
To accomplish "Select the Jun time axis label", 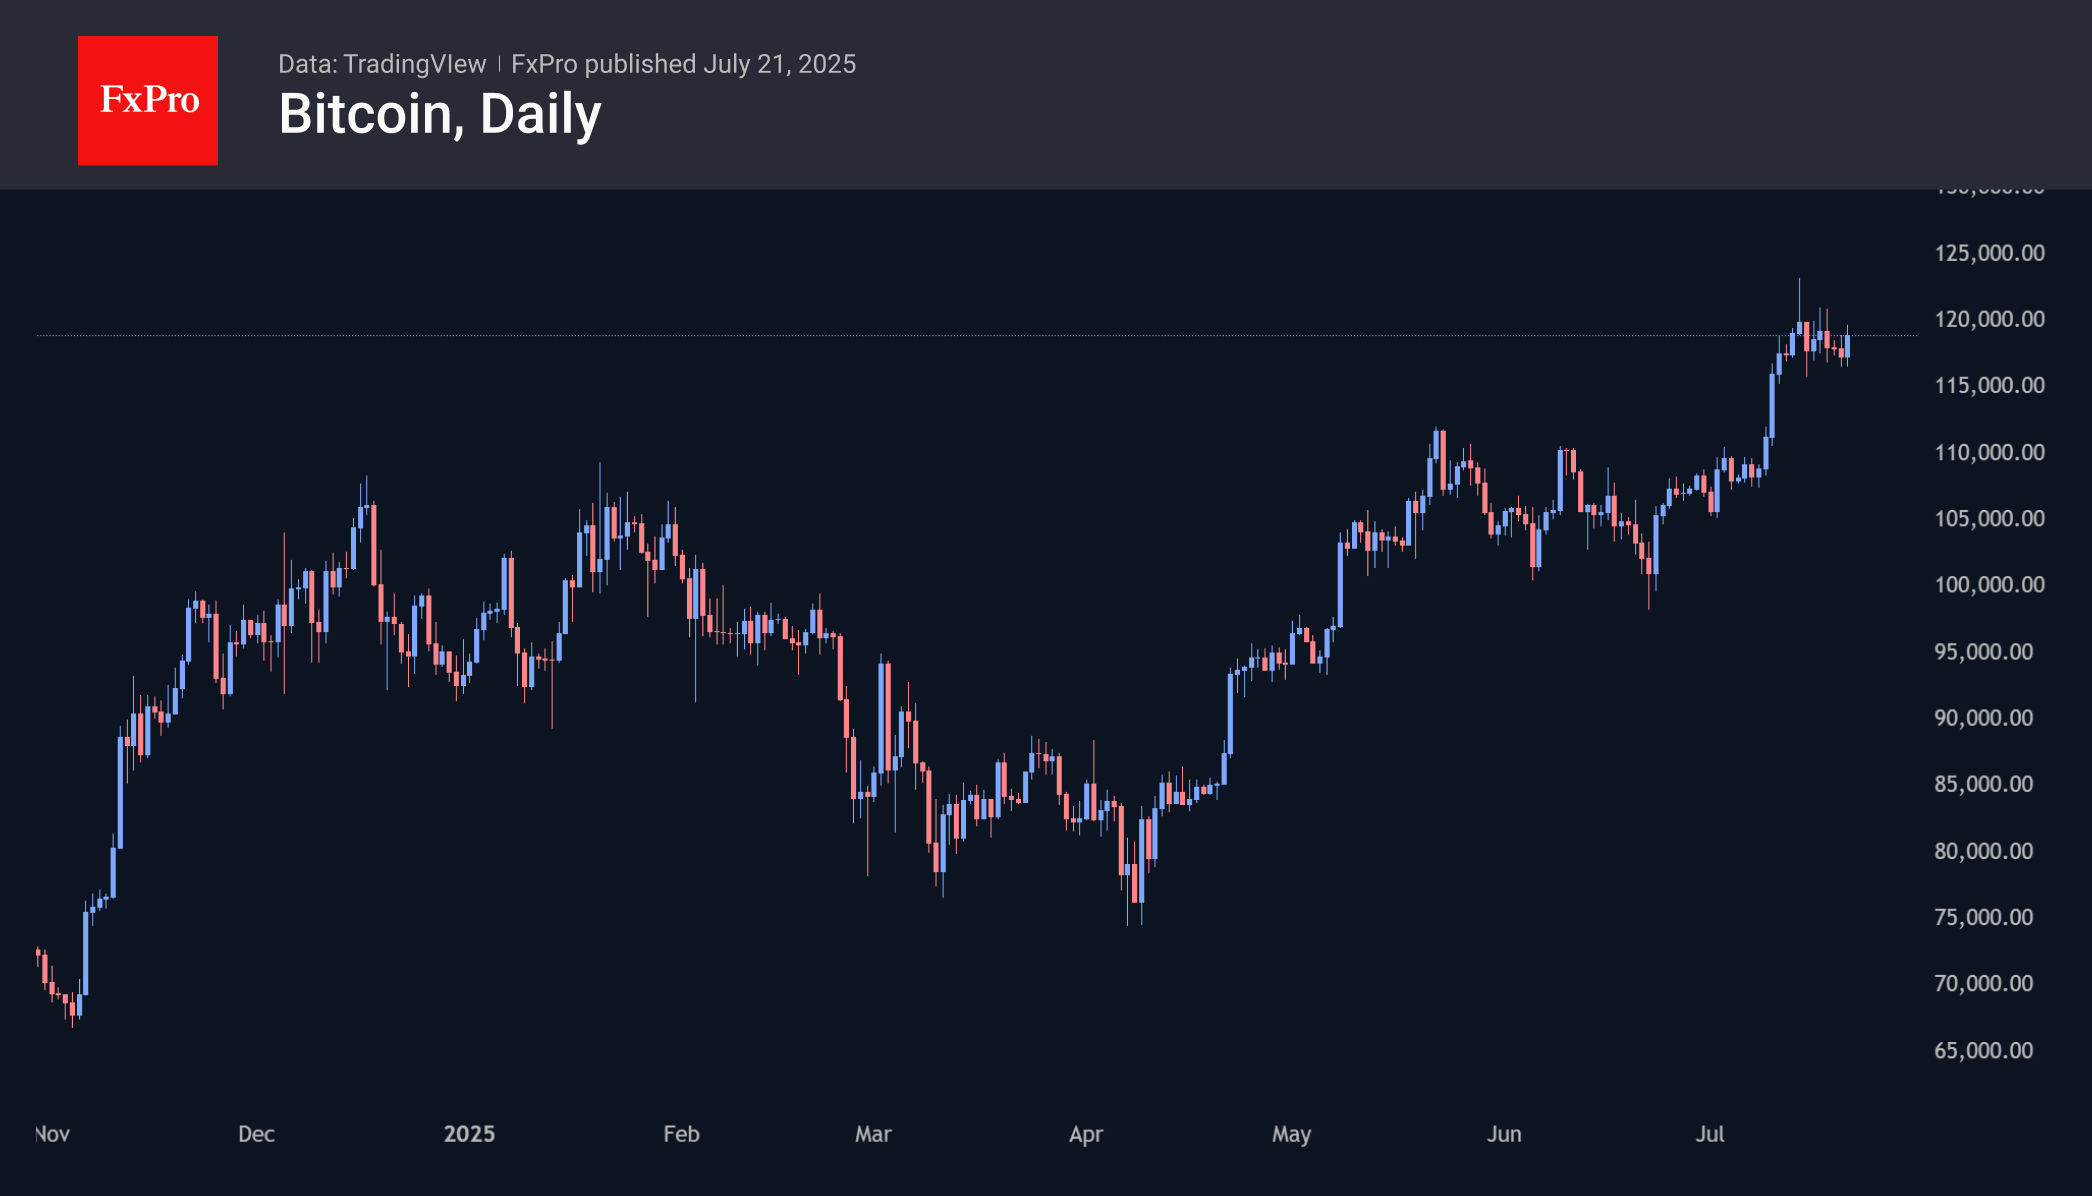I will click(x=1504, y=1134).
